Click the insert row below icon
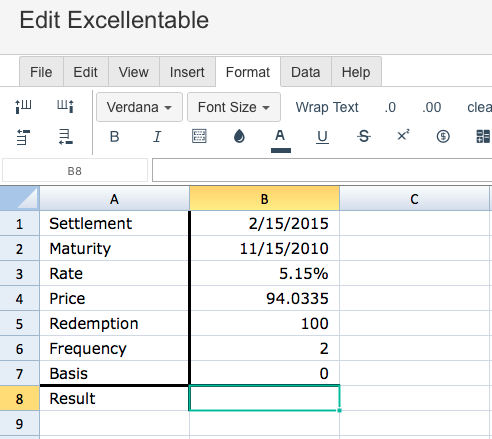The width and height of the screenshot is (492, 439). coord(65,137)
